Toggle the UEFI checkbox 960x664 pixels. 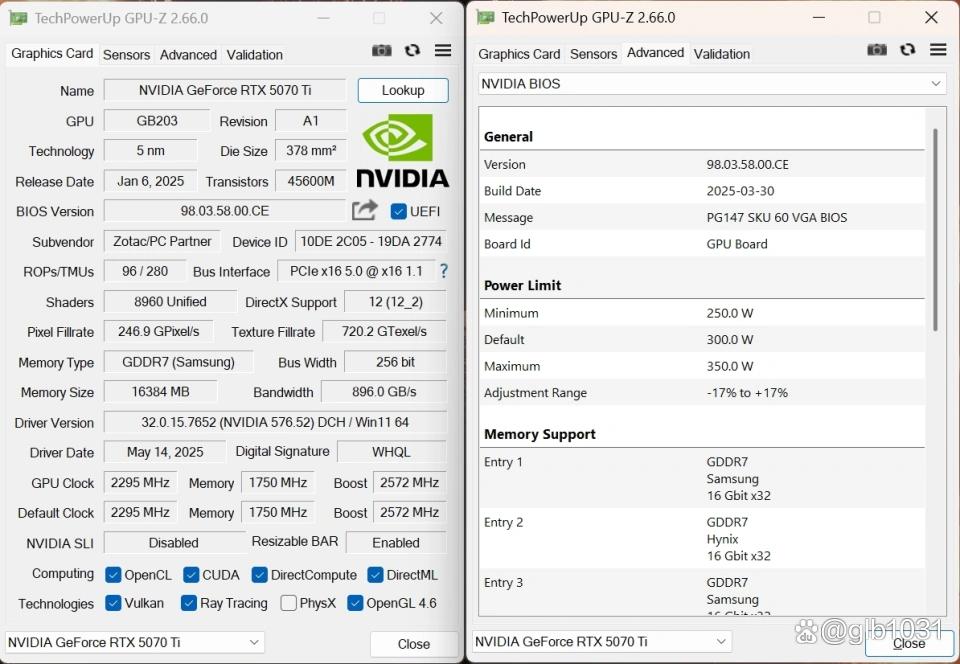click(x=399, y=211)
